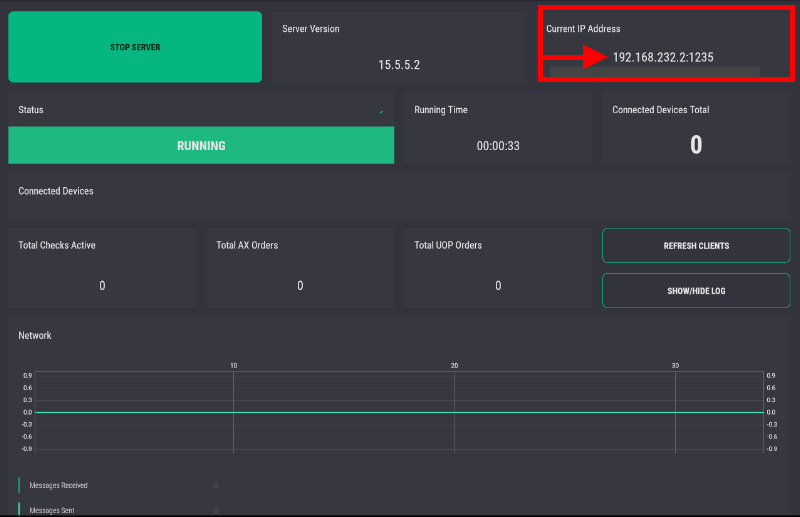Screen dimensions: 800x517
Task: Click the 30 marker on network chart
Action: point(675,366)
